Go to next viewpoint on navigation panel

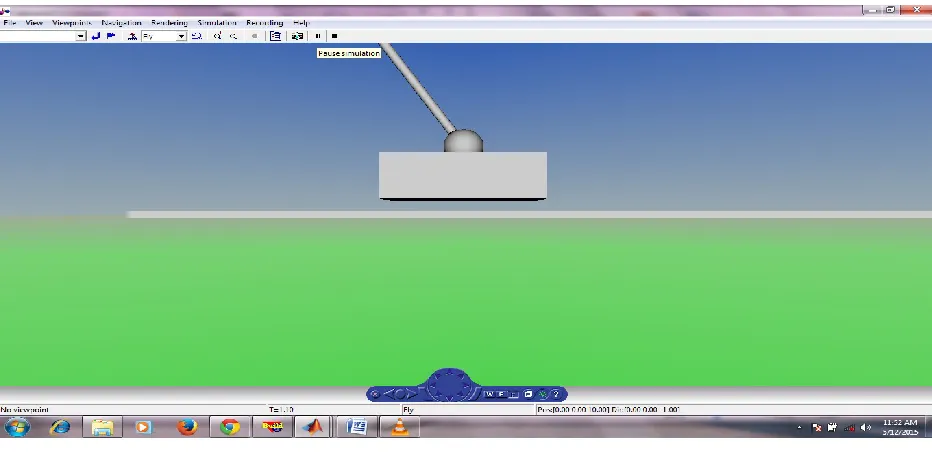411,394
